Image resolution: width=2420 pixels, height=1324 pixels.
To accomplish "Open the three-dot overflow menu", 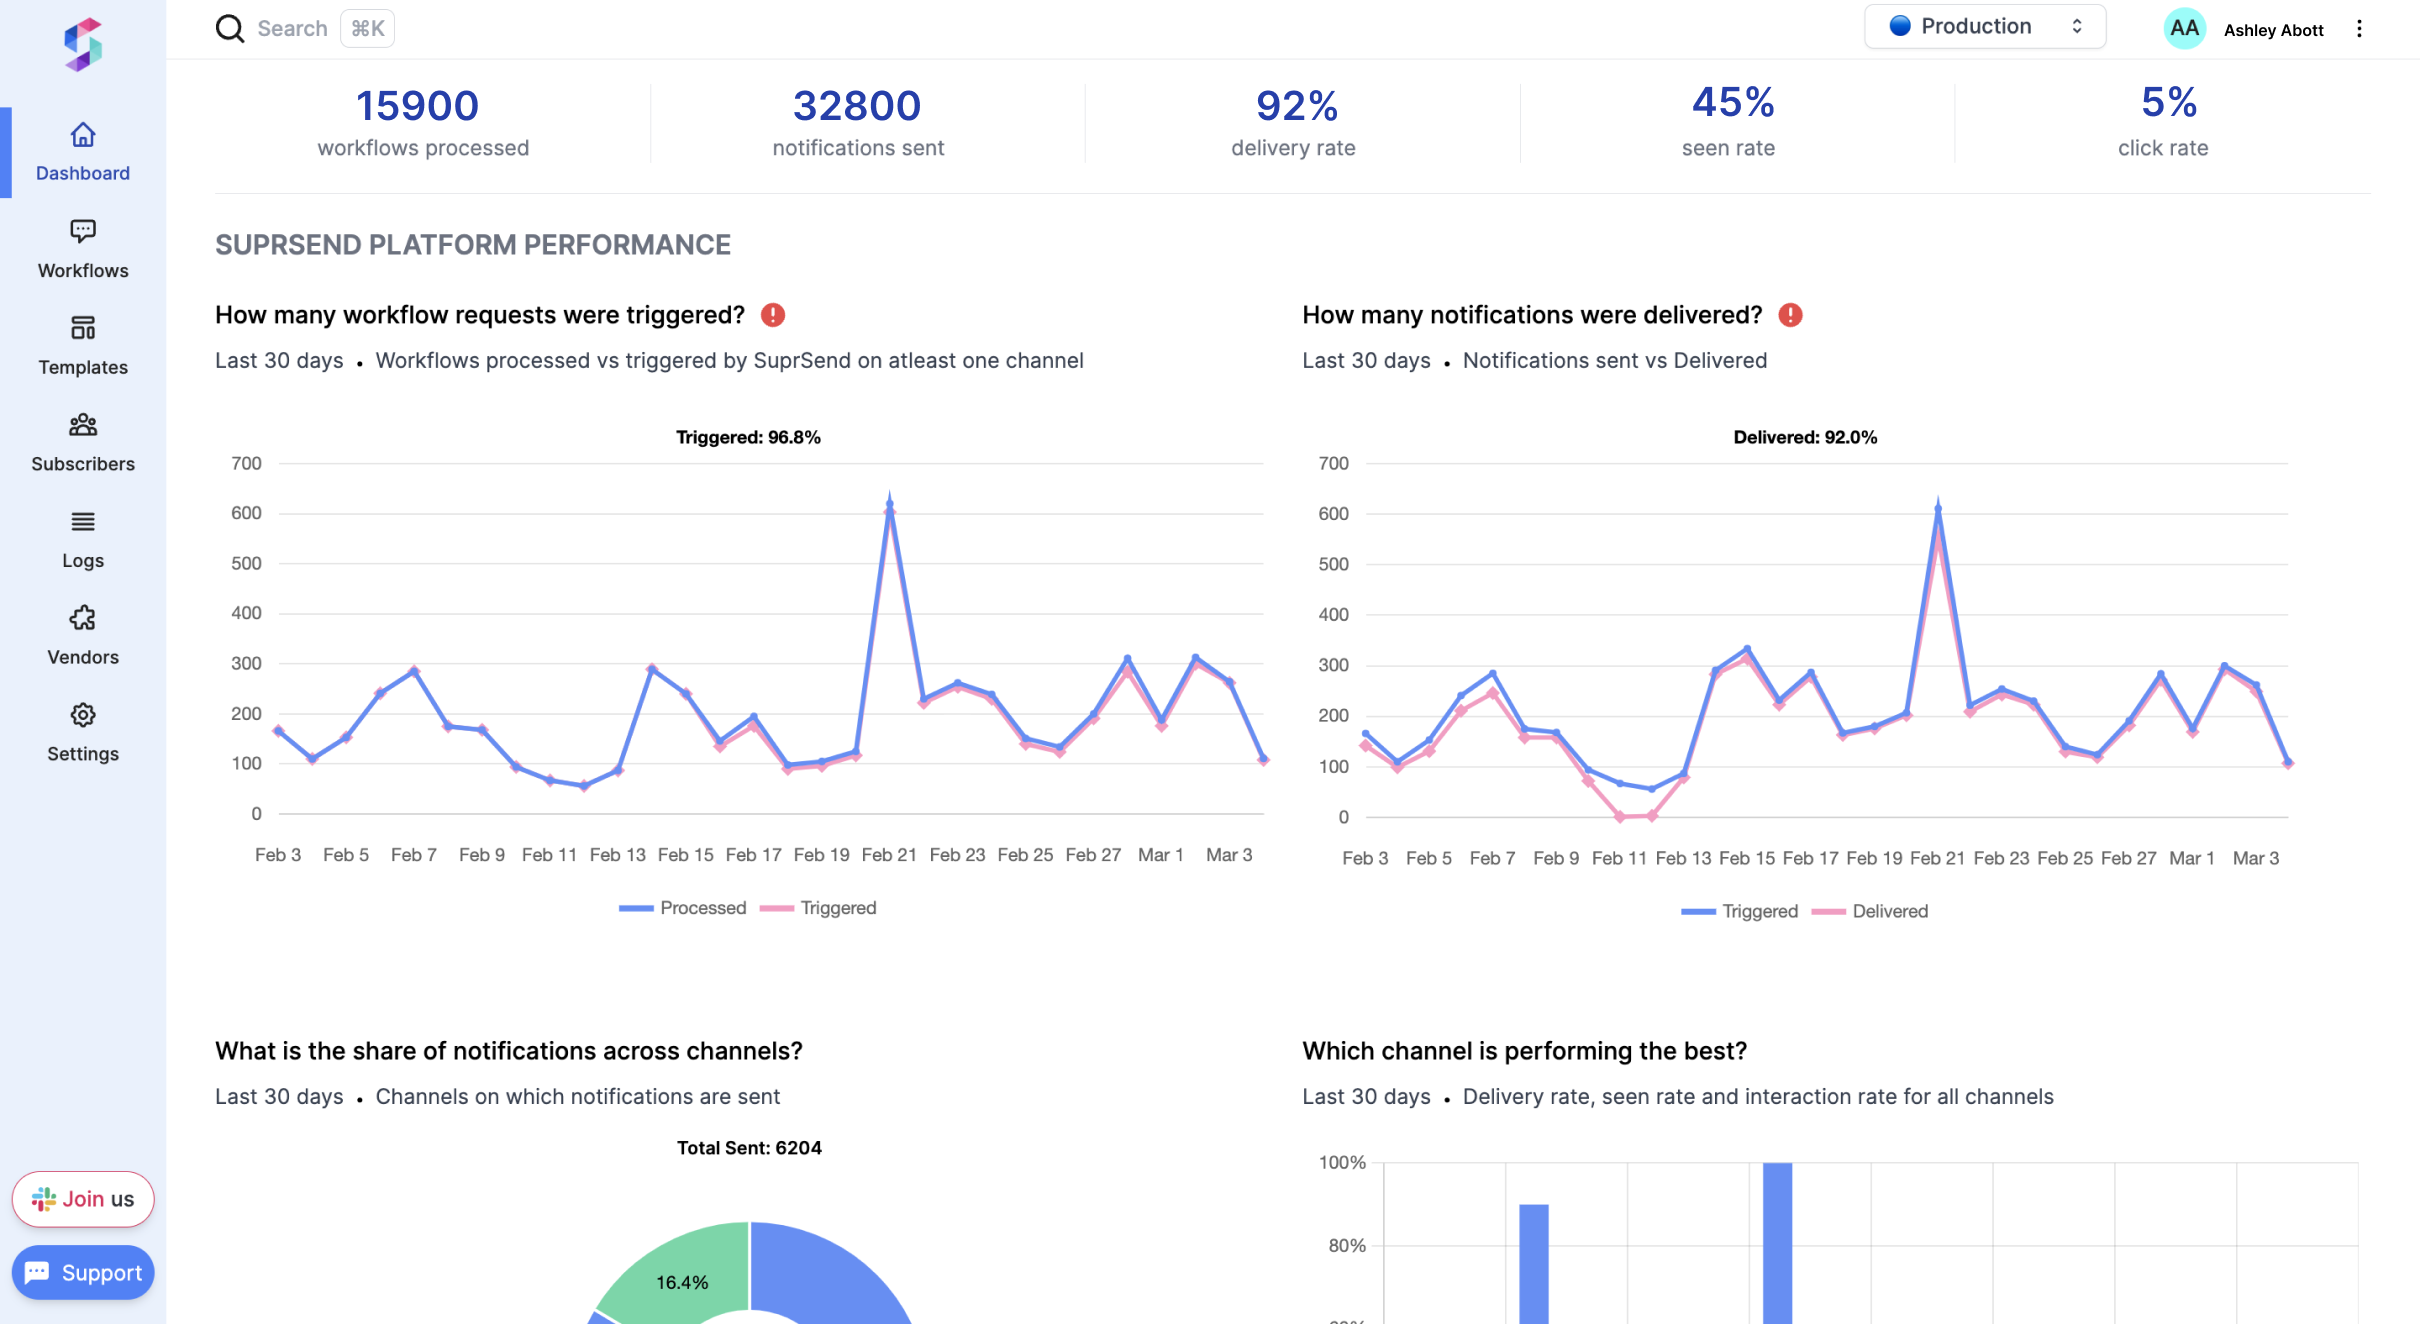I will coord(2360,28).
